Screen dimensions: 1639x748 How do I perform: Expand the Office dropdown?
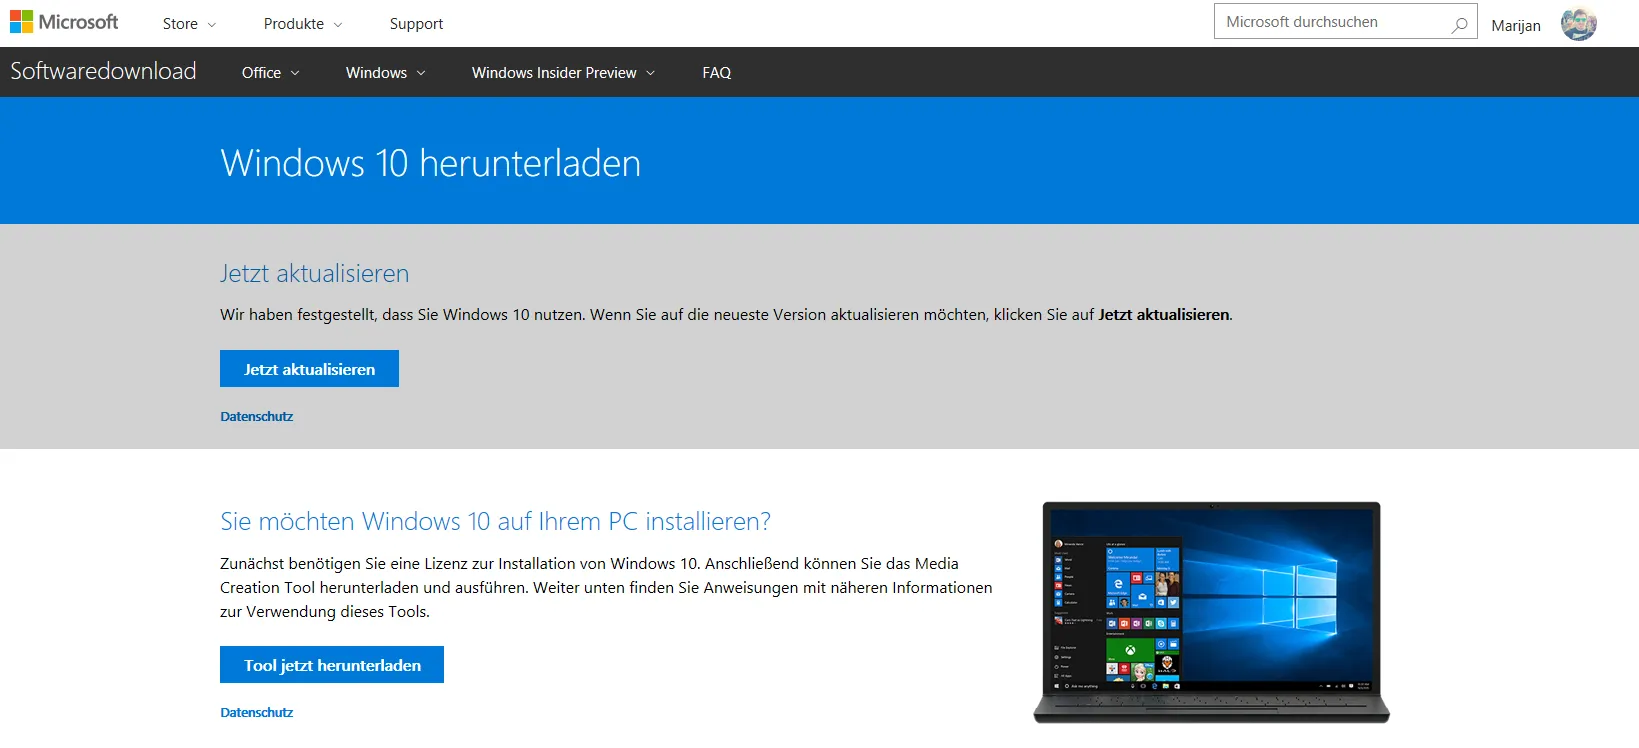pyautogui.click(x=270, y=72)
